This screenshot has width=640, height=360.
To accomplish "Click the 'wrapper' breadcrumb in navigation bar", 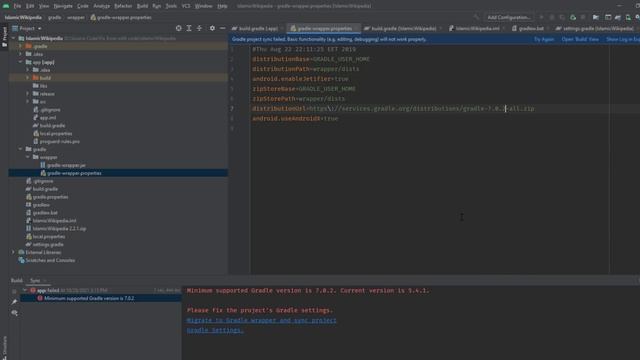I will 76,18.
